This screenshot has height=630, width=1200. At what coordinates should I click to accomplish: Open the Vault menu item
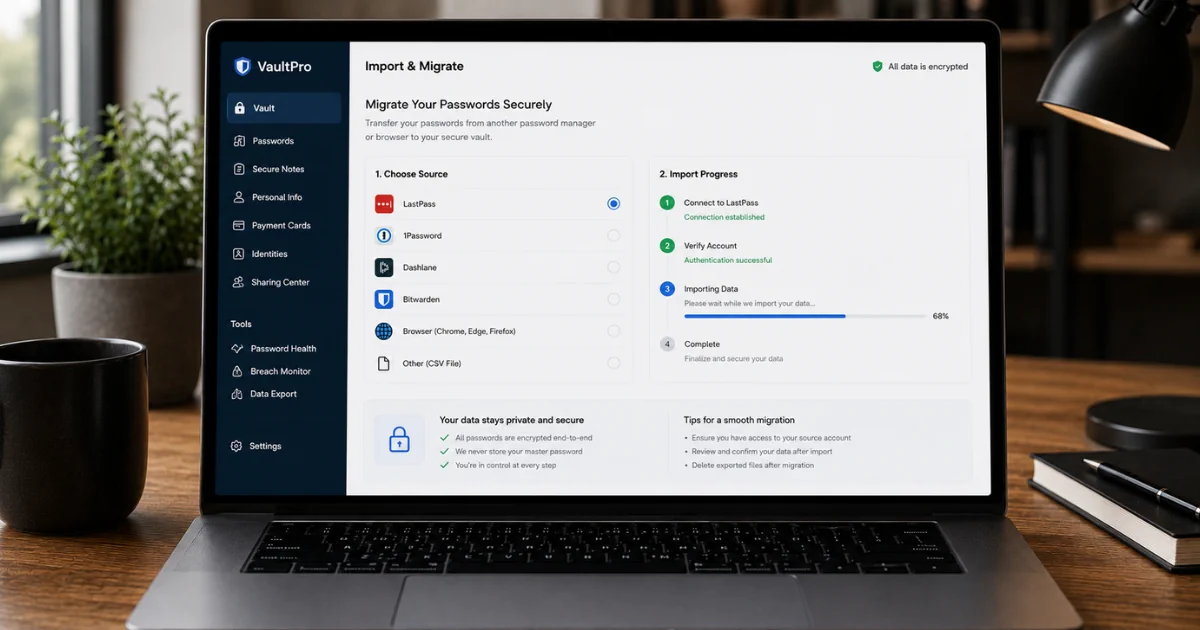284,108
